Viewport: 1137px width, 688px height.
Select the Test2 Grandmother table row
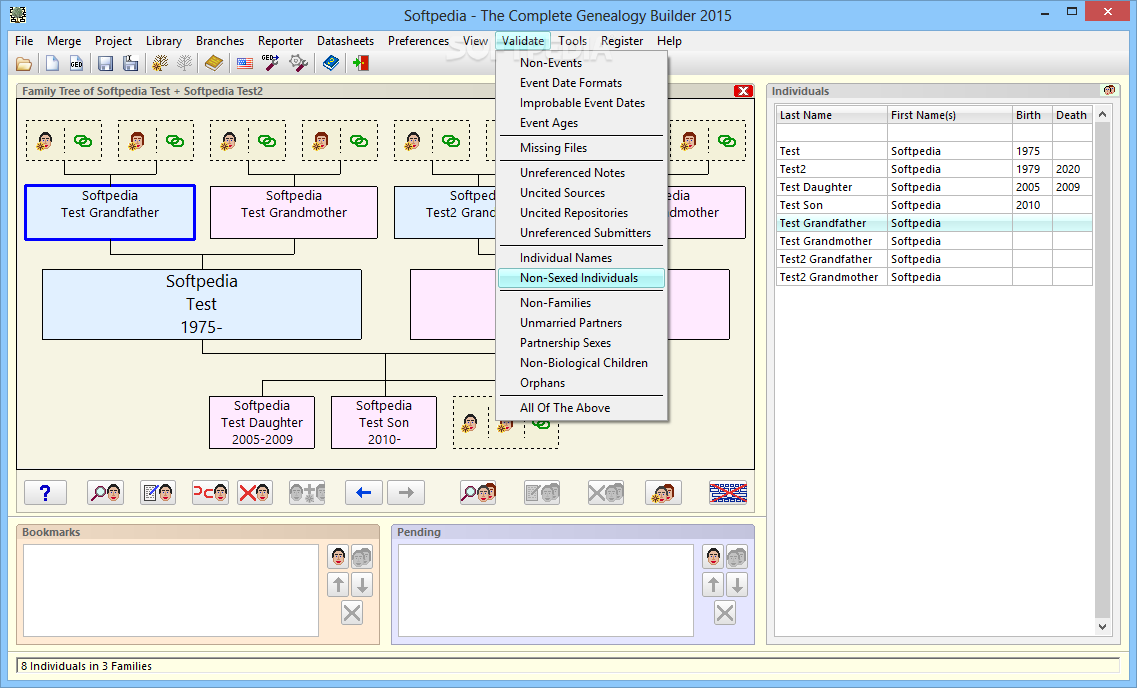coord(934,277)
